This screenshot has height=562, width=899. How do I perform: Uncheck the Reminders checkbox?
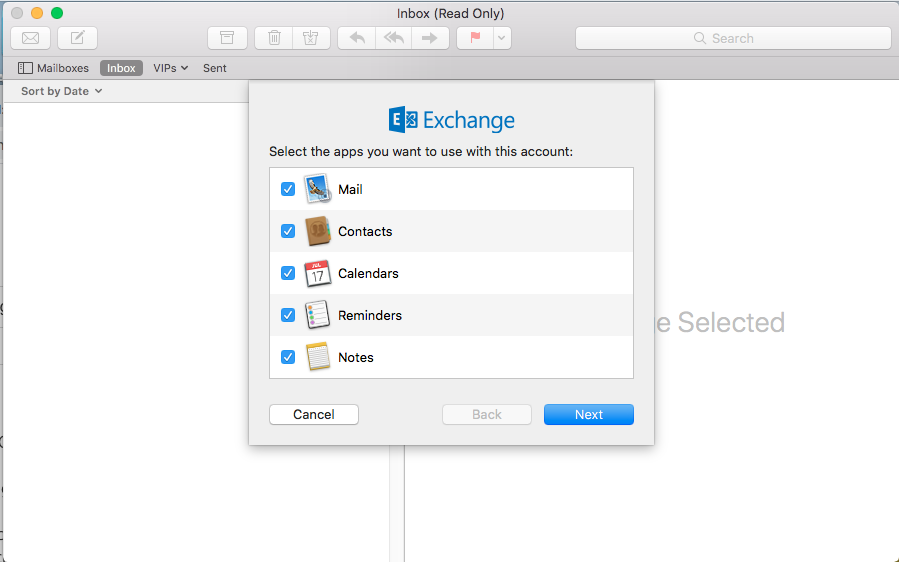point(288,315)
